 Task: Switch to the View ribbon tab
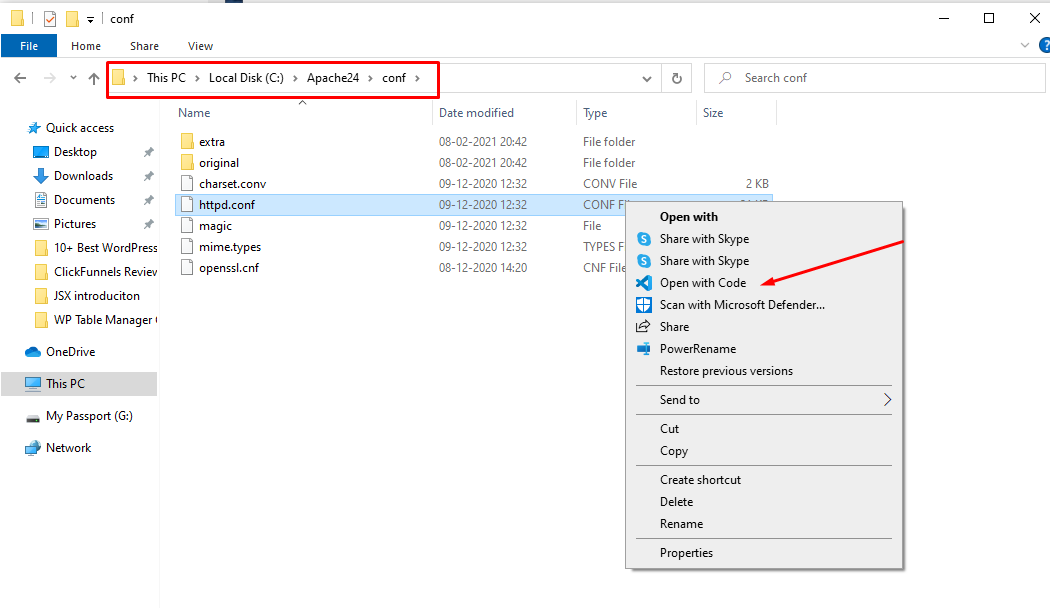pos(200,46)
